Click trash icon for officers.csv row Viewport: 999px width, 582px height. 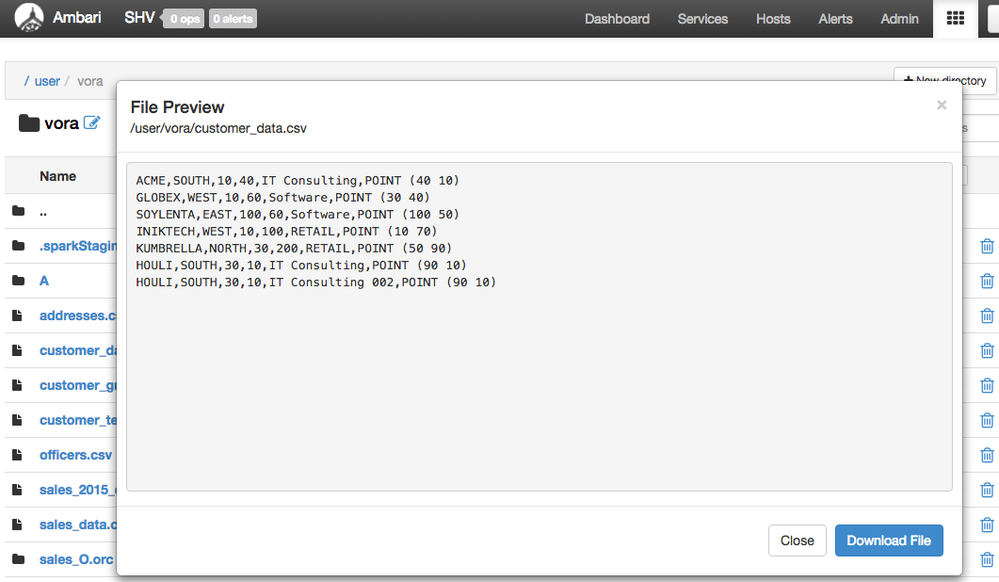(987, 455)
